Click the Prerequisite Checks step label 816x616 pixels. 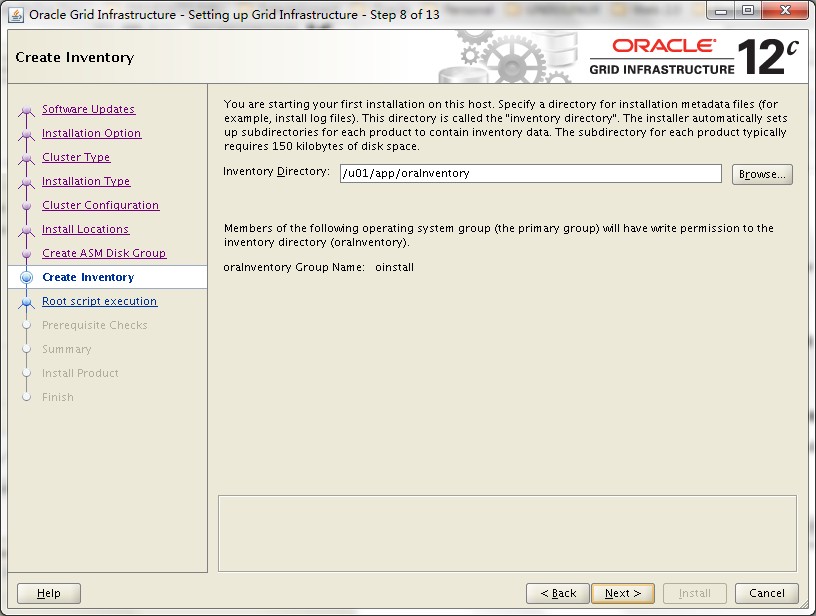coord(95,325)
